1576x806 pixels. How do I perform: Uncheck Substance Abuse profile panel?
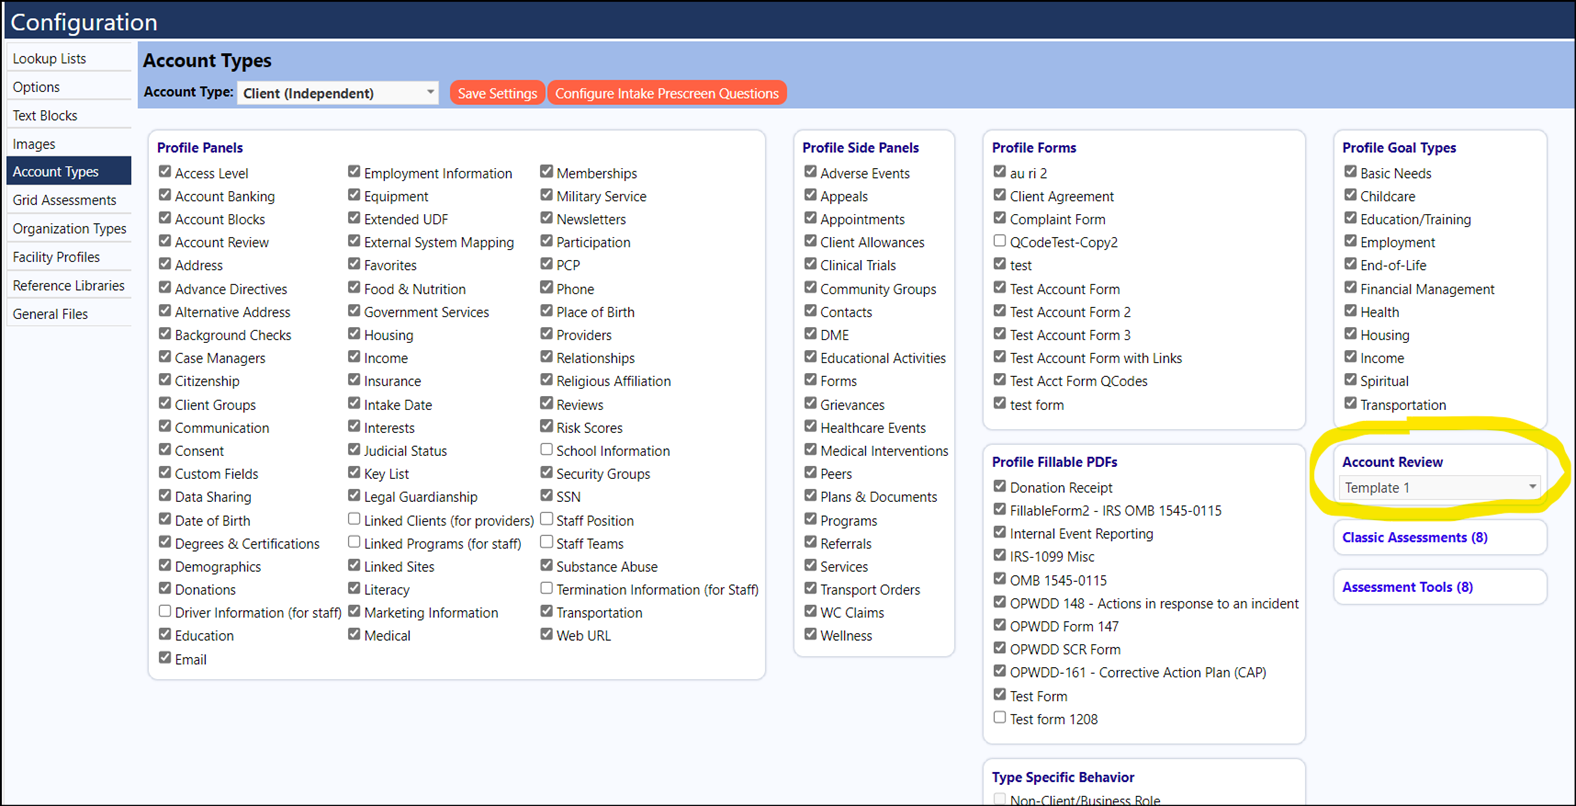(547, 565)
